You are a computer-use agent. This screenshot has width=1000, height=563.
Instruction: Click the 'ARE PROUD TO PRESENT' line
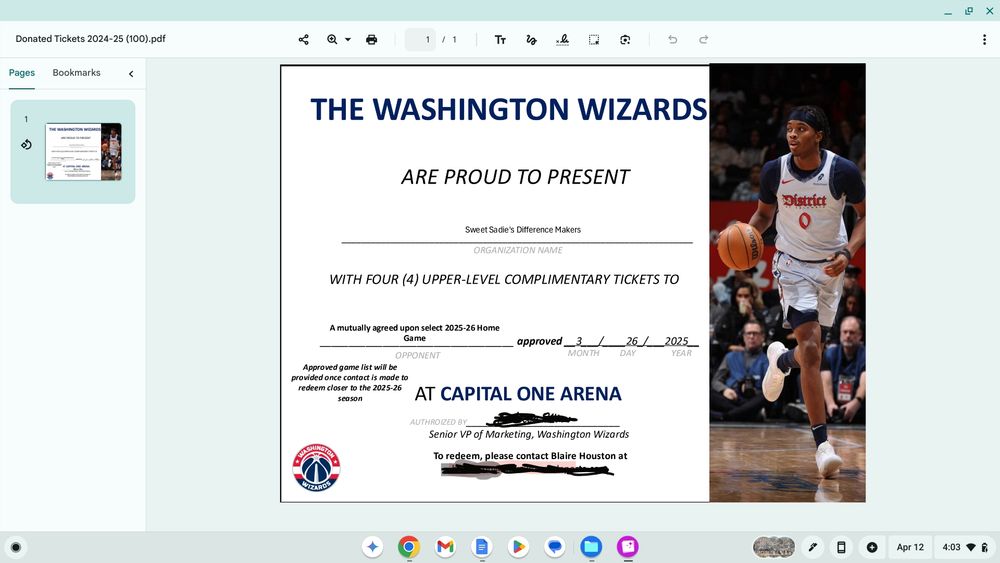pyautogui.click(x=515, y=177)
